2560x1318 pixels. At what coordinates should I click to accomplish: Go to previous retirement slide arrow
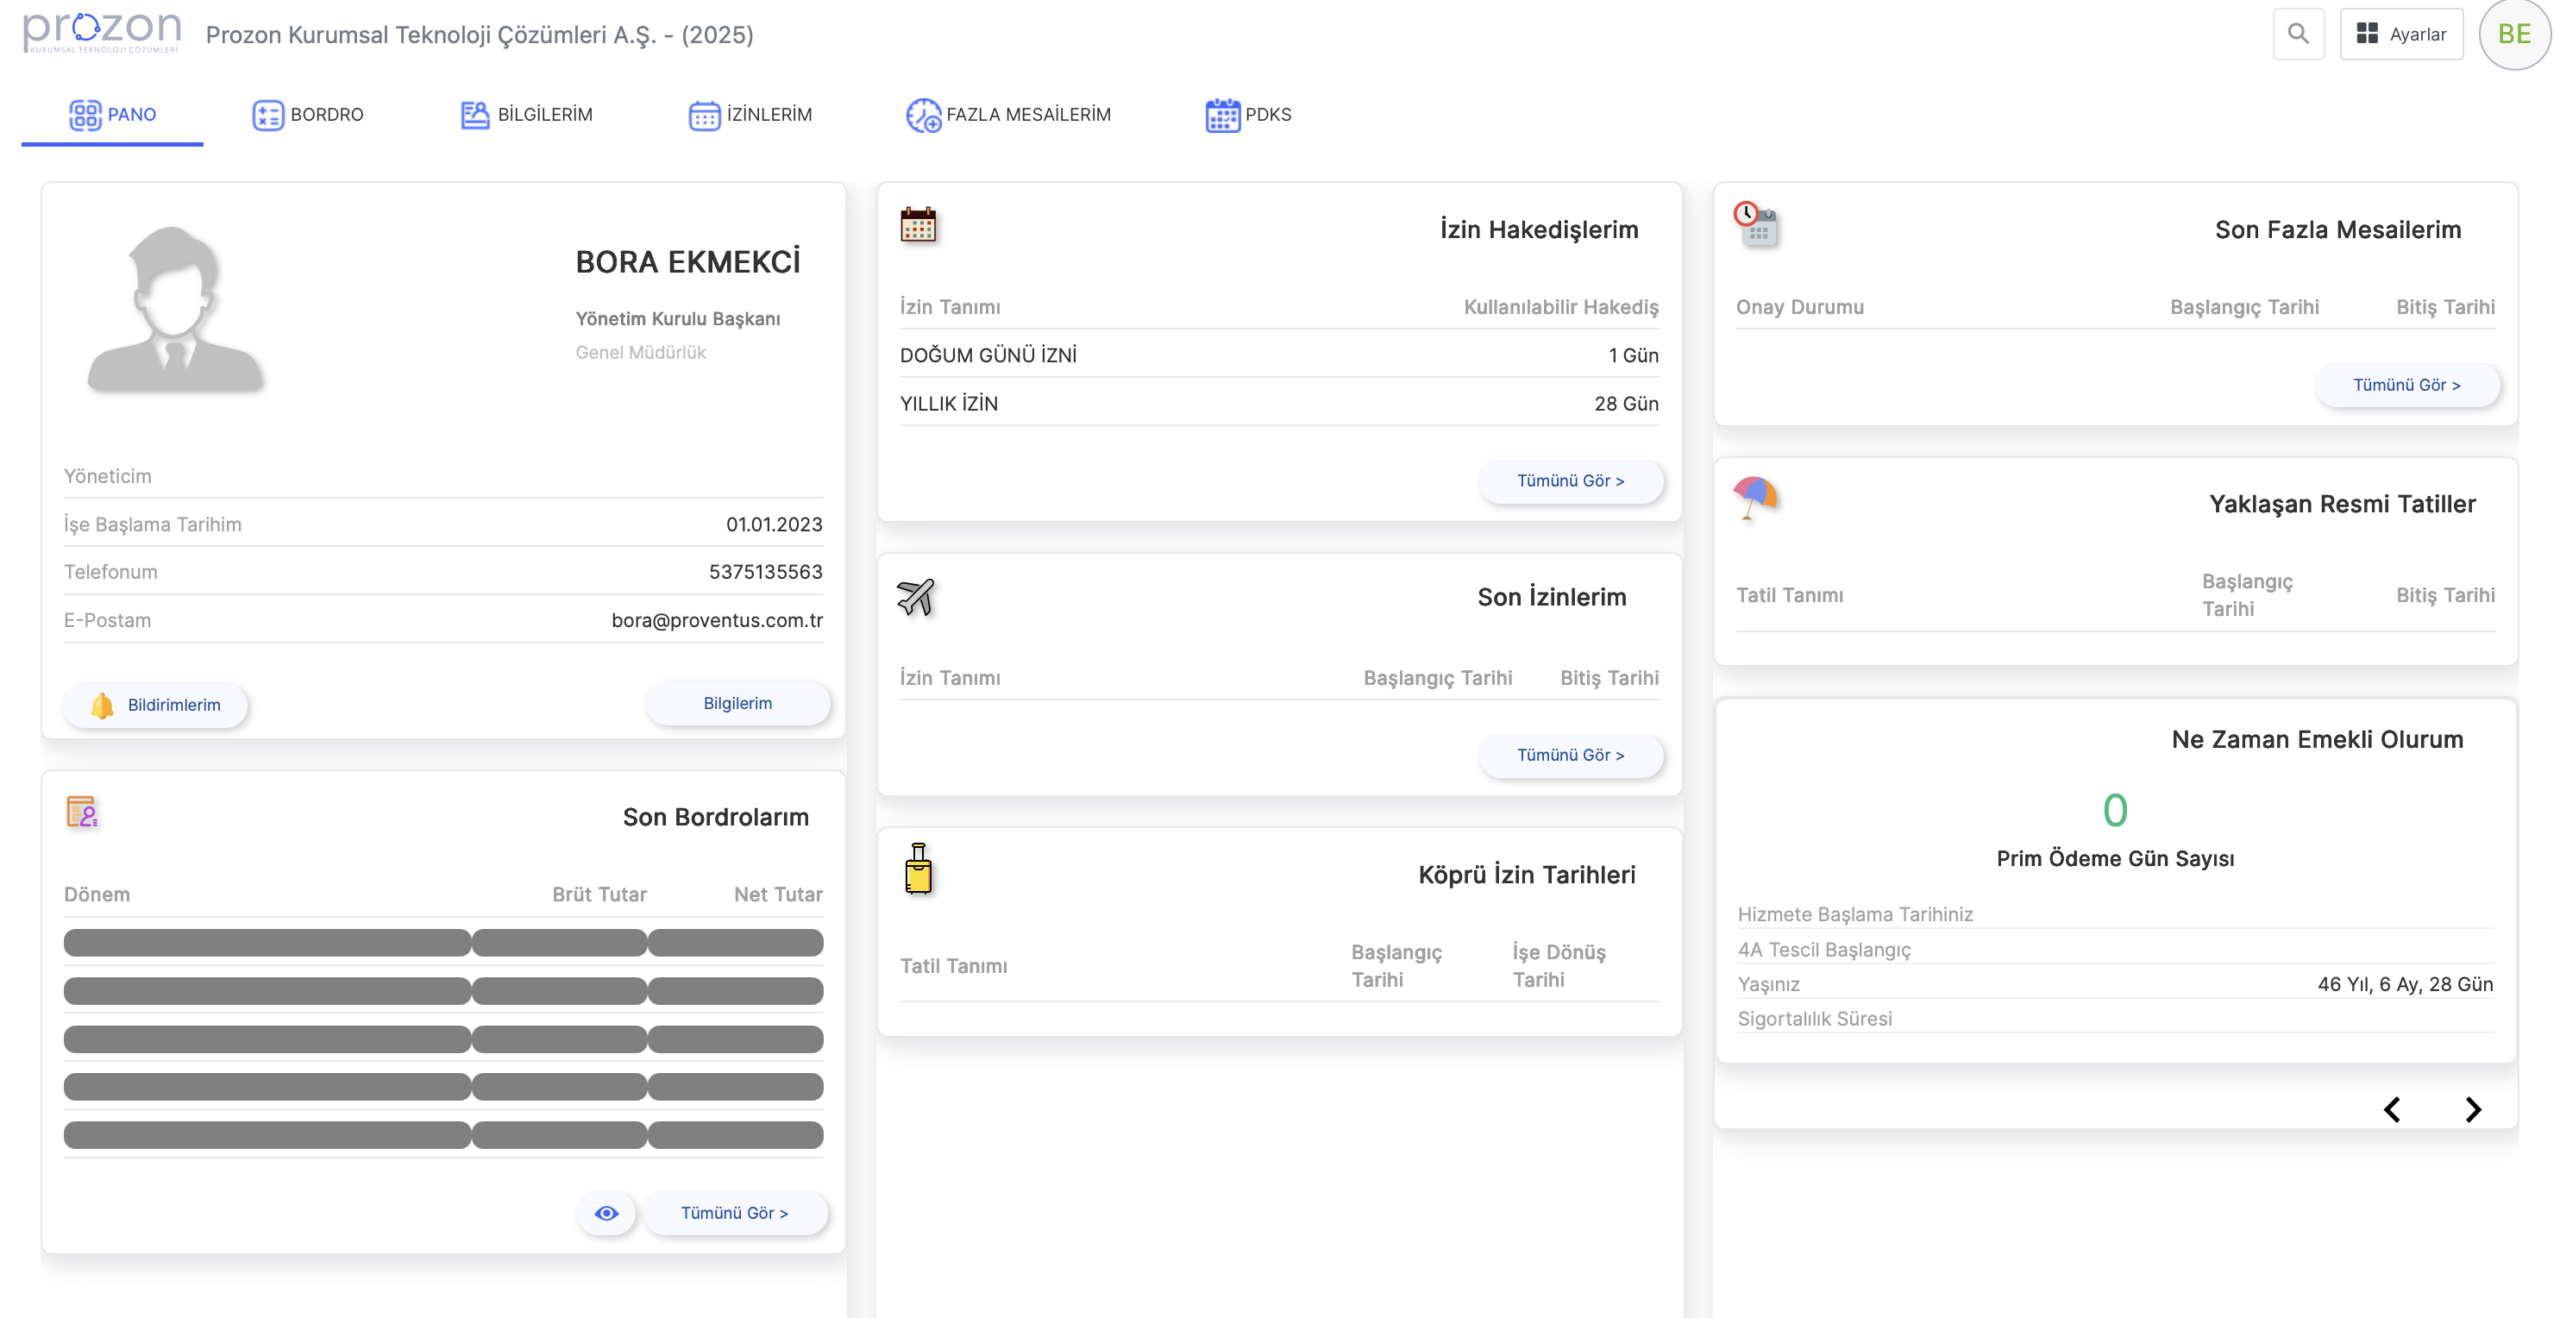coord(2391,1110)
